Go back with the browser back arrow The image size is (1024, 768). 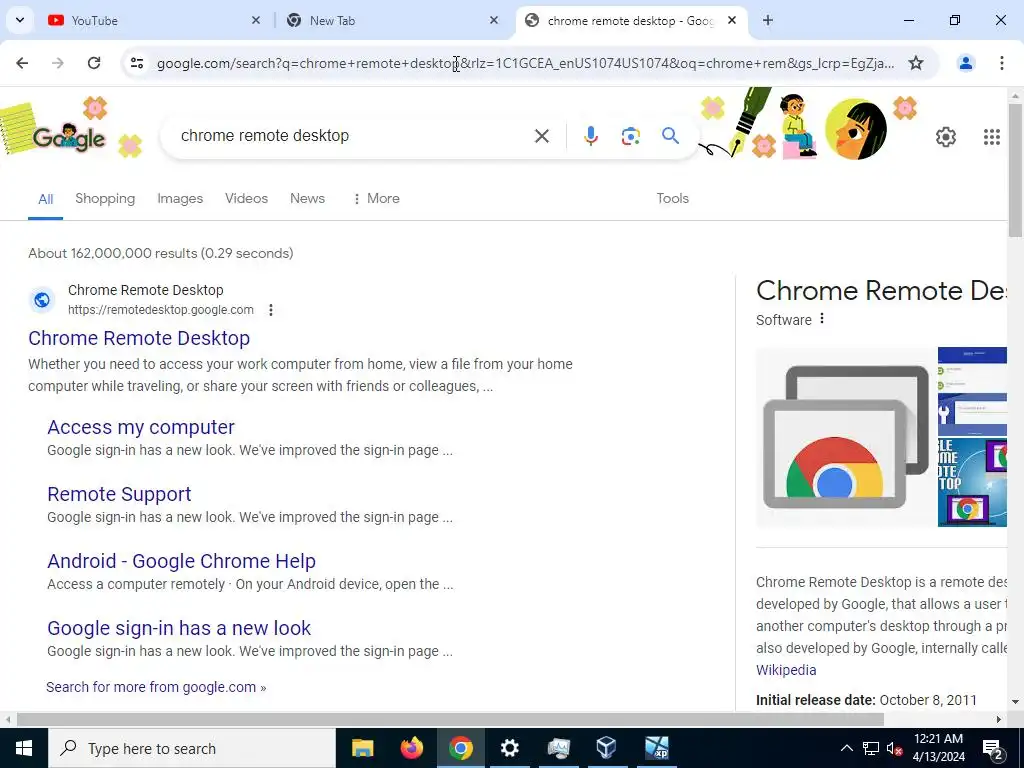pos(22,63)
